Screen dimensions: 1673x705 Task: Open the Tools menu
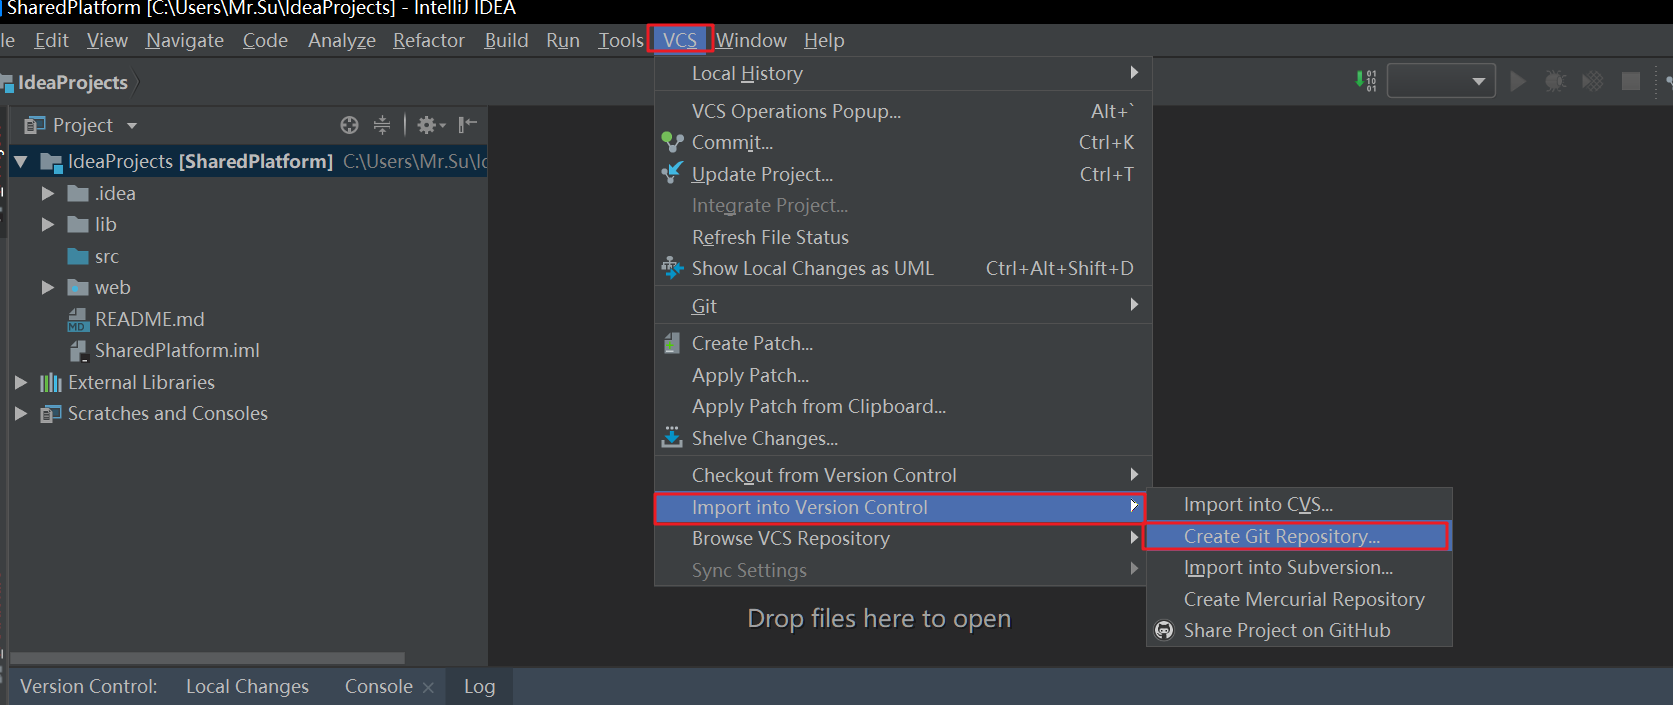pos(621,40)
